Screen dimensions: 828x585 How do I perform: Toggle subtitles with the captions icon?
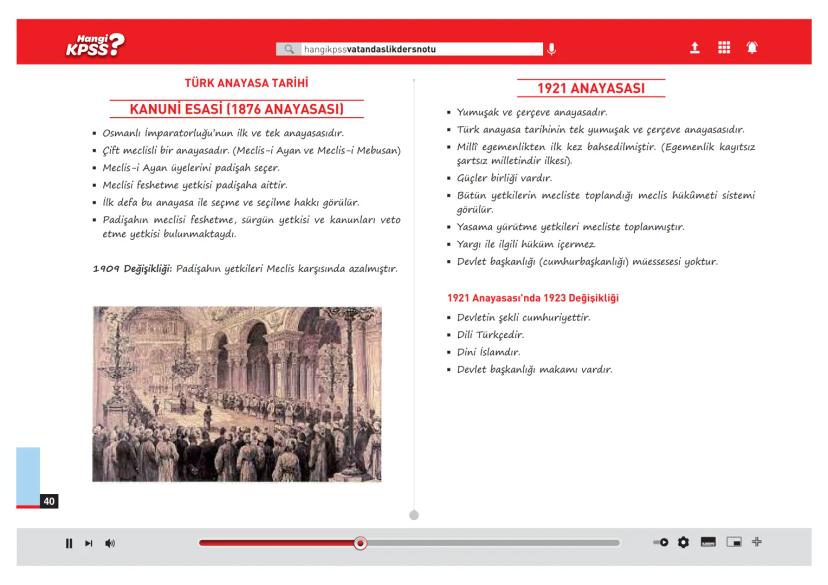click(709, 543)
